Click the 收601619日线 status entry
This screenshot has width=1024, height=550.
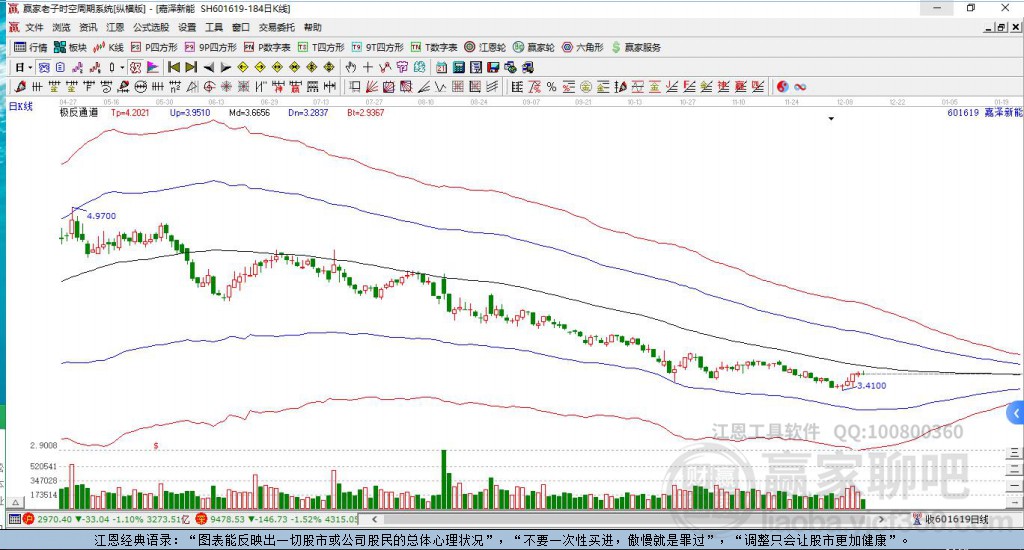click(951, 519)
